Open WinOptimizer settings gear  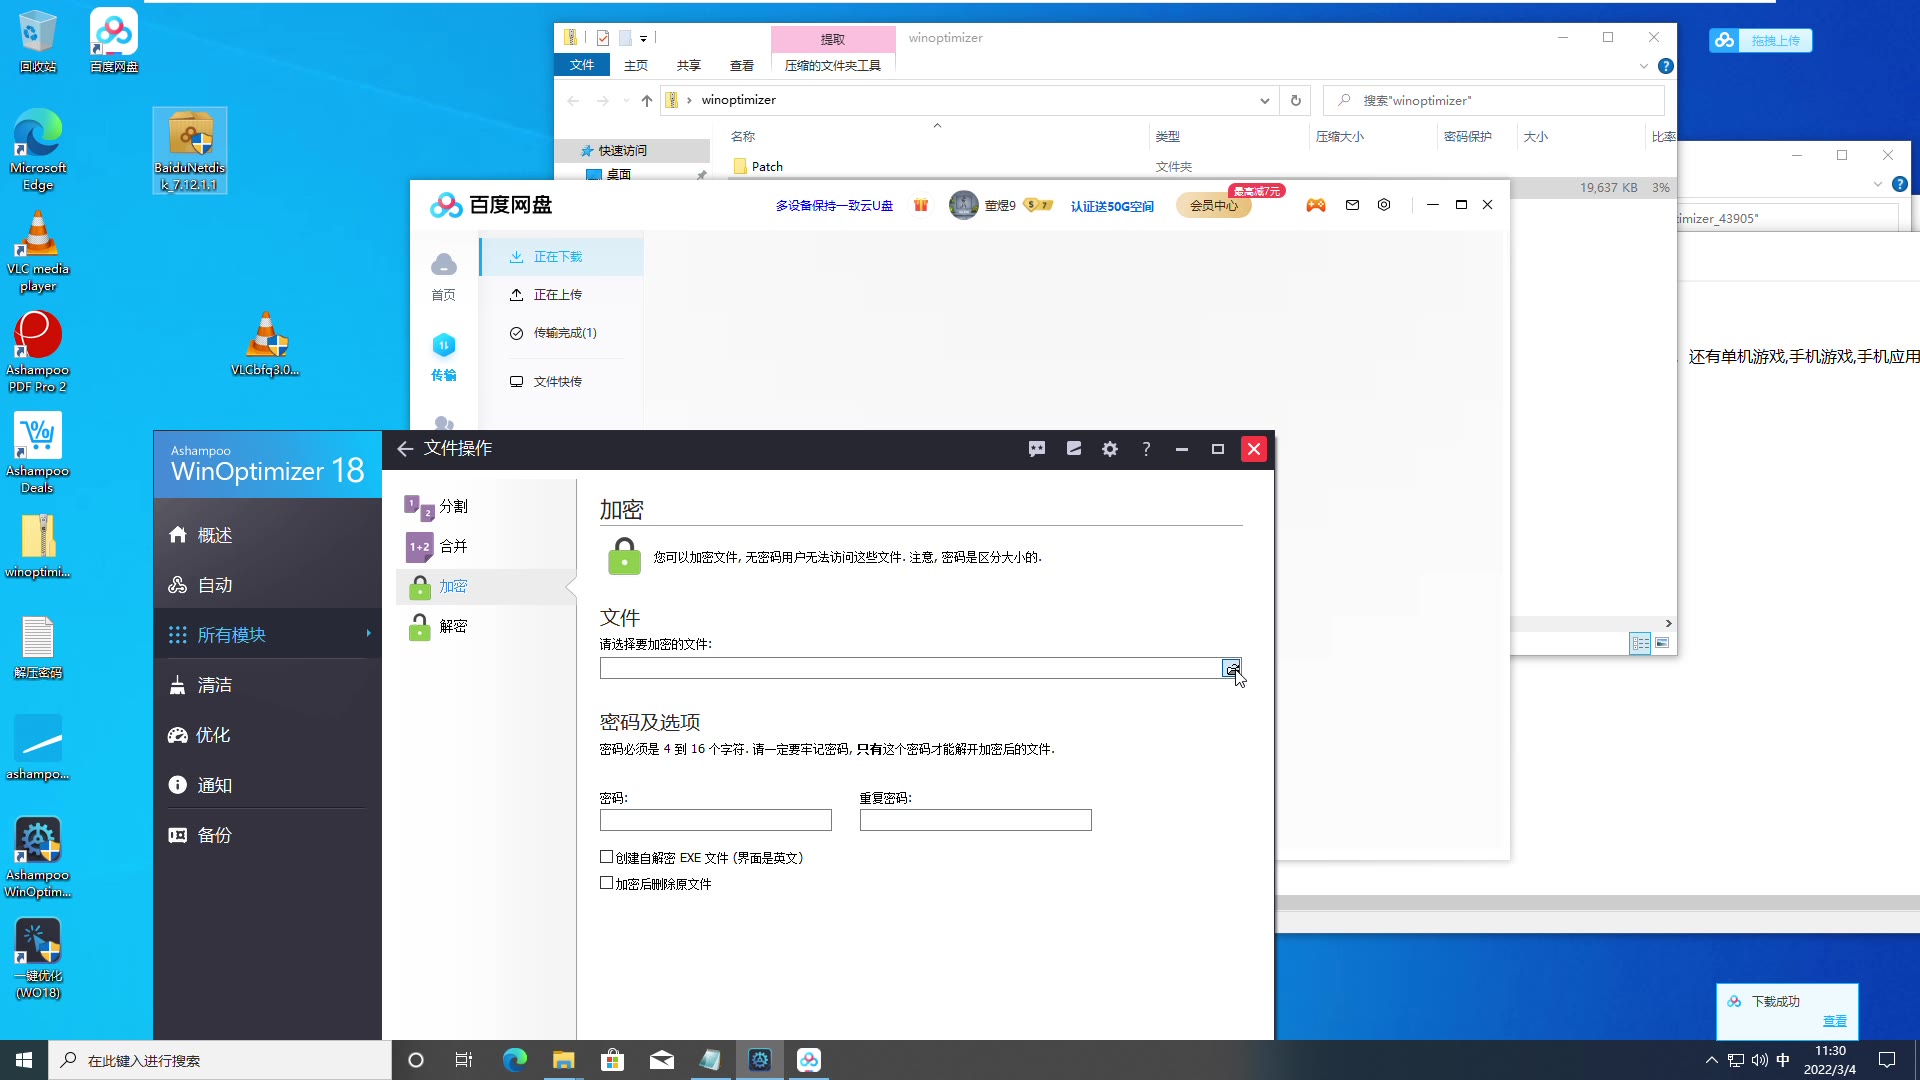(x=1110, y=449)
